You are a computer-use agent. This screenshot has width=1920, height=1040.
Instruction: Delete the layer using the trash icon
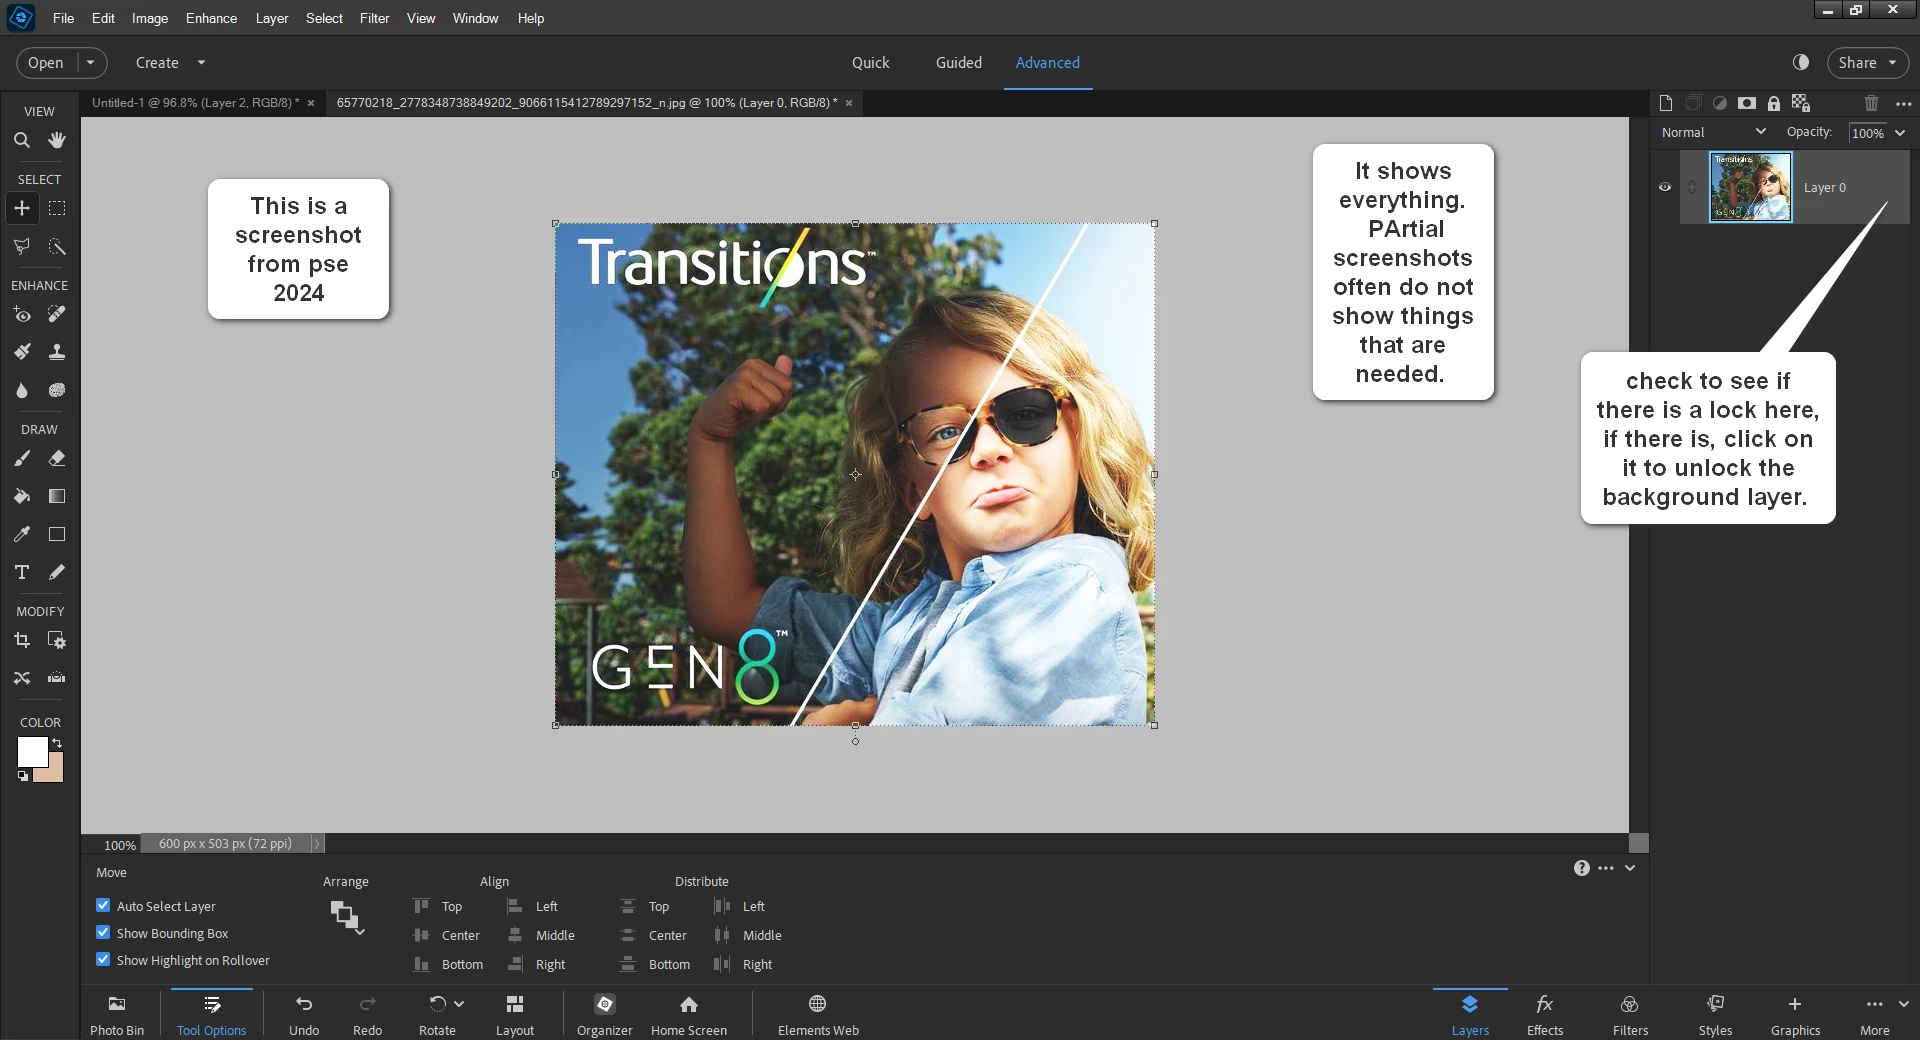(x=1871, y=103)
